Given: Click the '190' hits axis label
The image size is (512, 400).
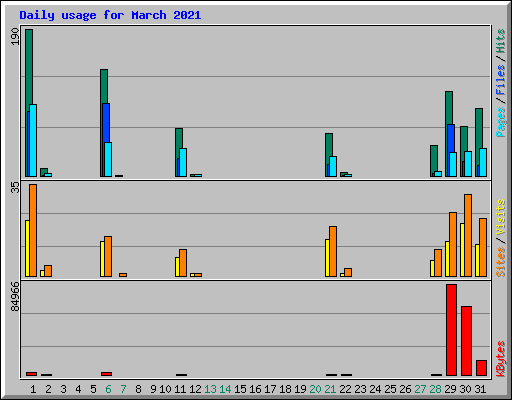Looking at the screenshot, I should [15, 36].
